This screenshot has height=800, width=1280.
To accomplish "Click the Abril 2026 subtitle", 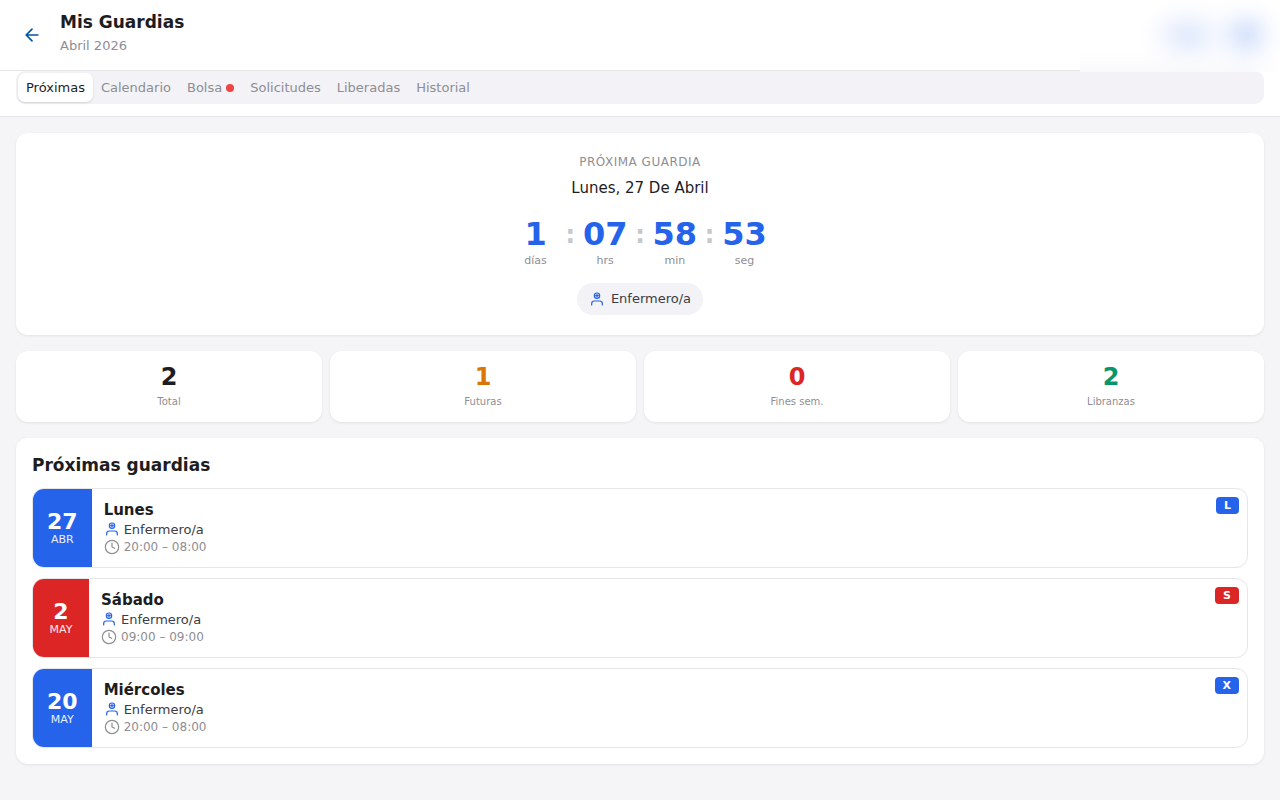I will click(x=93, y=46).
